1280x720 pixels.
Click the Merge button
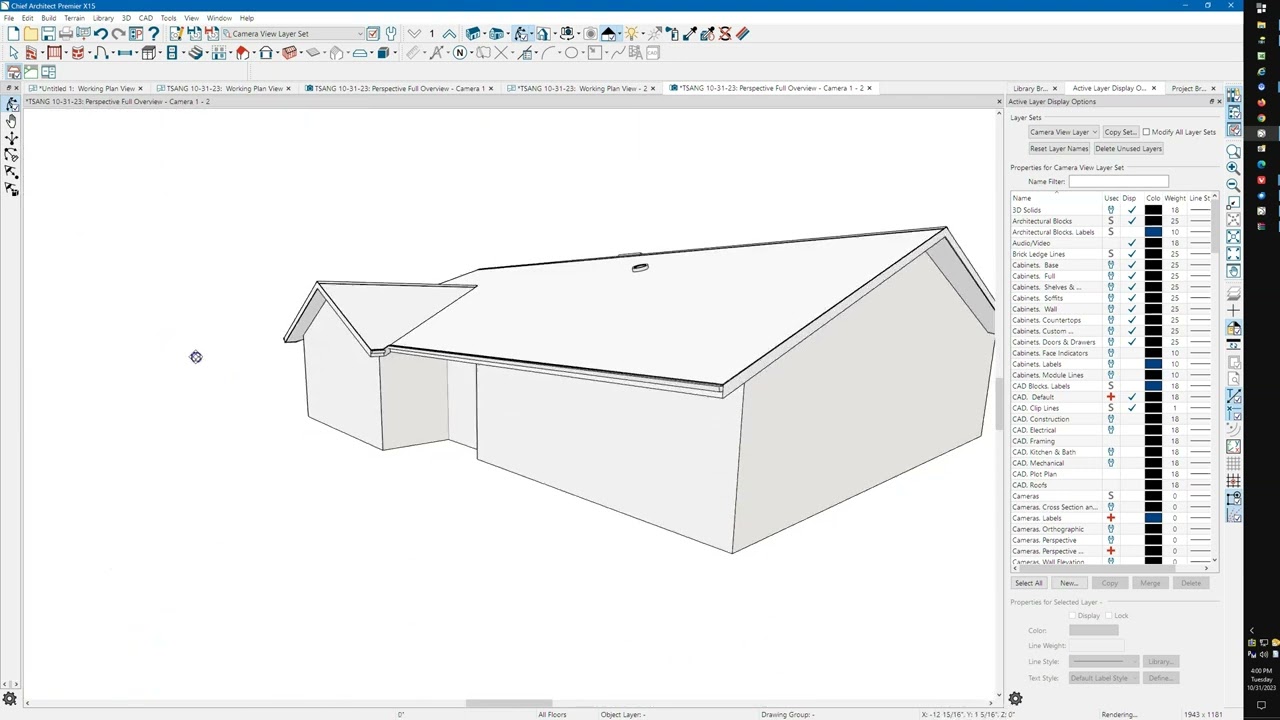(1150, 583)
